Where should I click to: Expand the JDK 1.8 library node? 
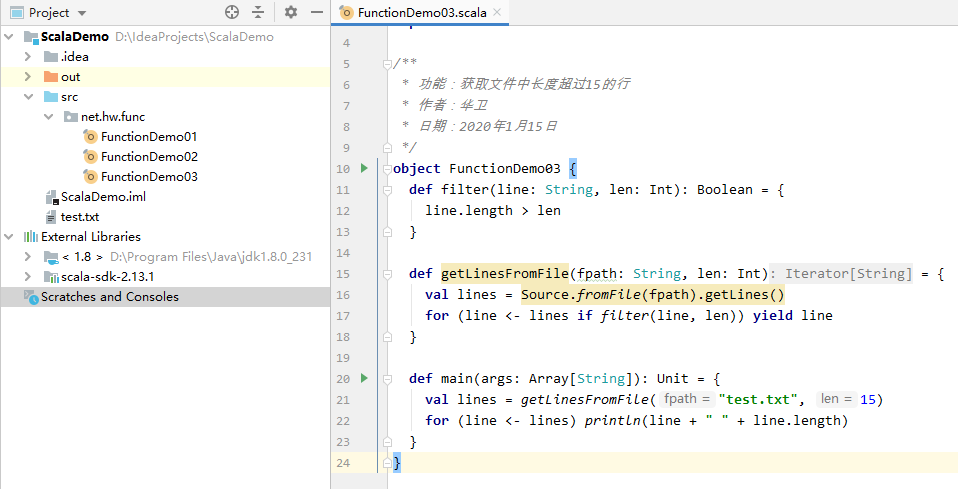27,257
